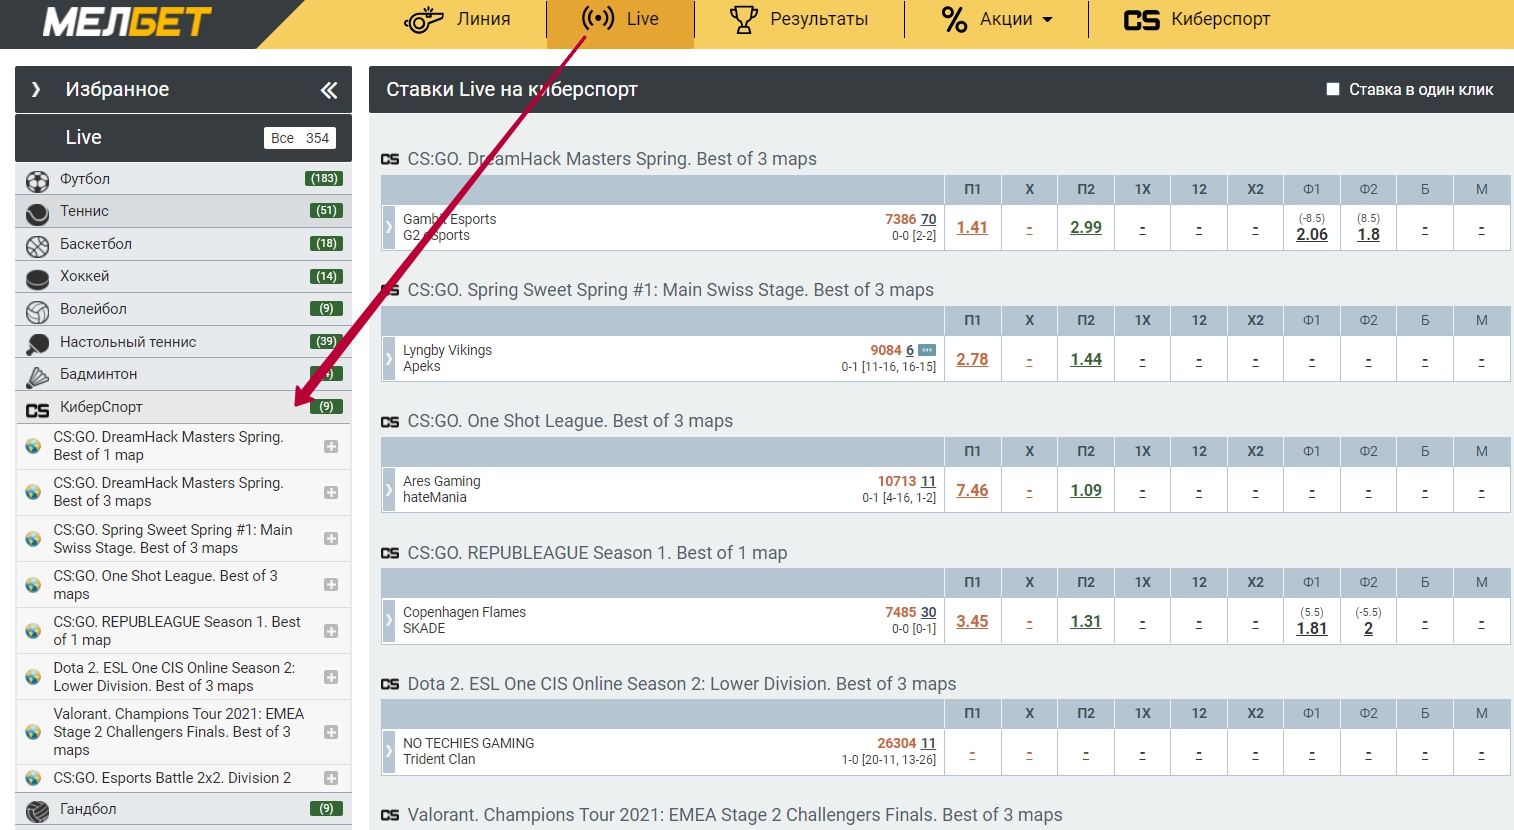Click the Хоккей puck icon

coord(37,278)
